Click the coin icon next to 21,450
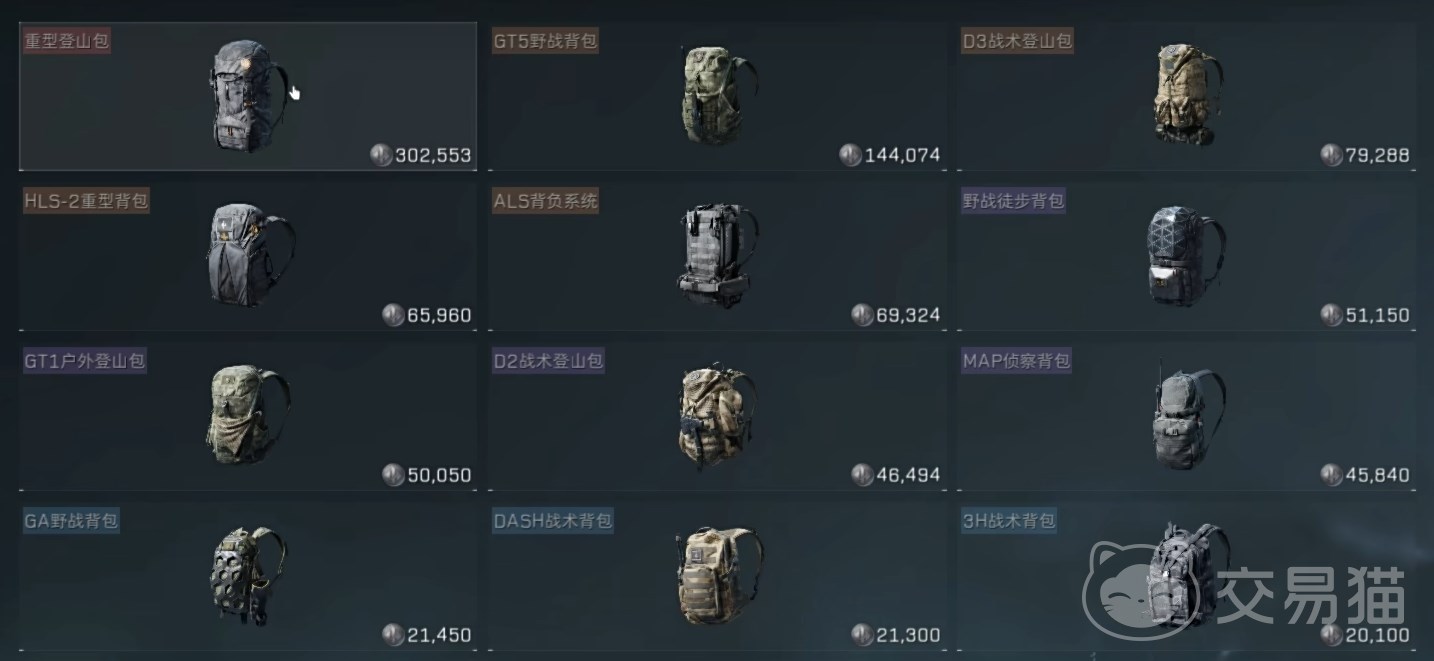 pos(393,634)
